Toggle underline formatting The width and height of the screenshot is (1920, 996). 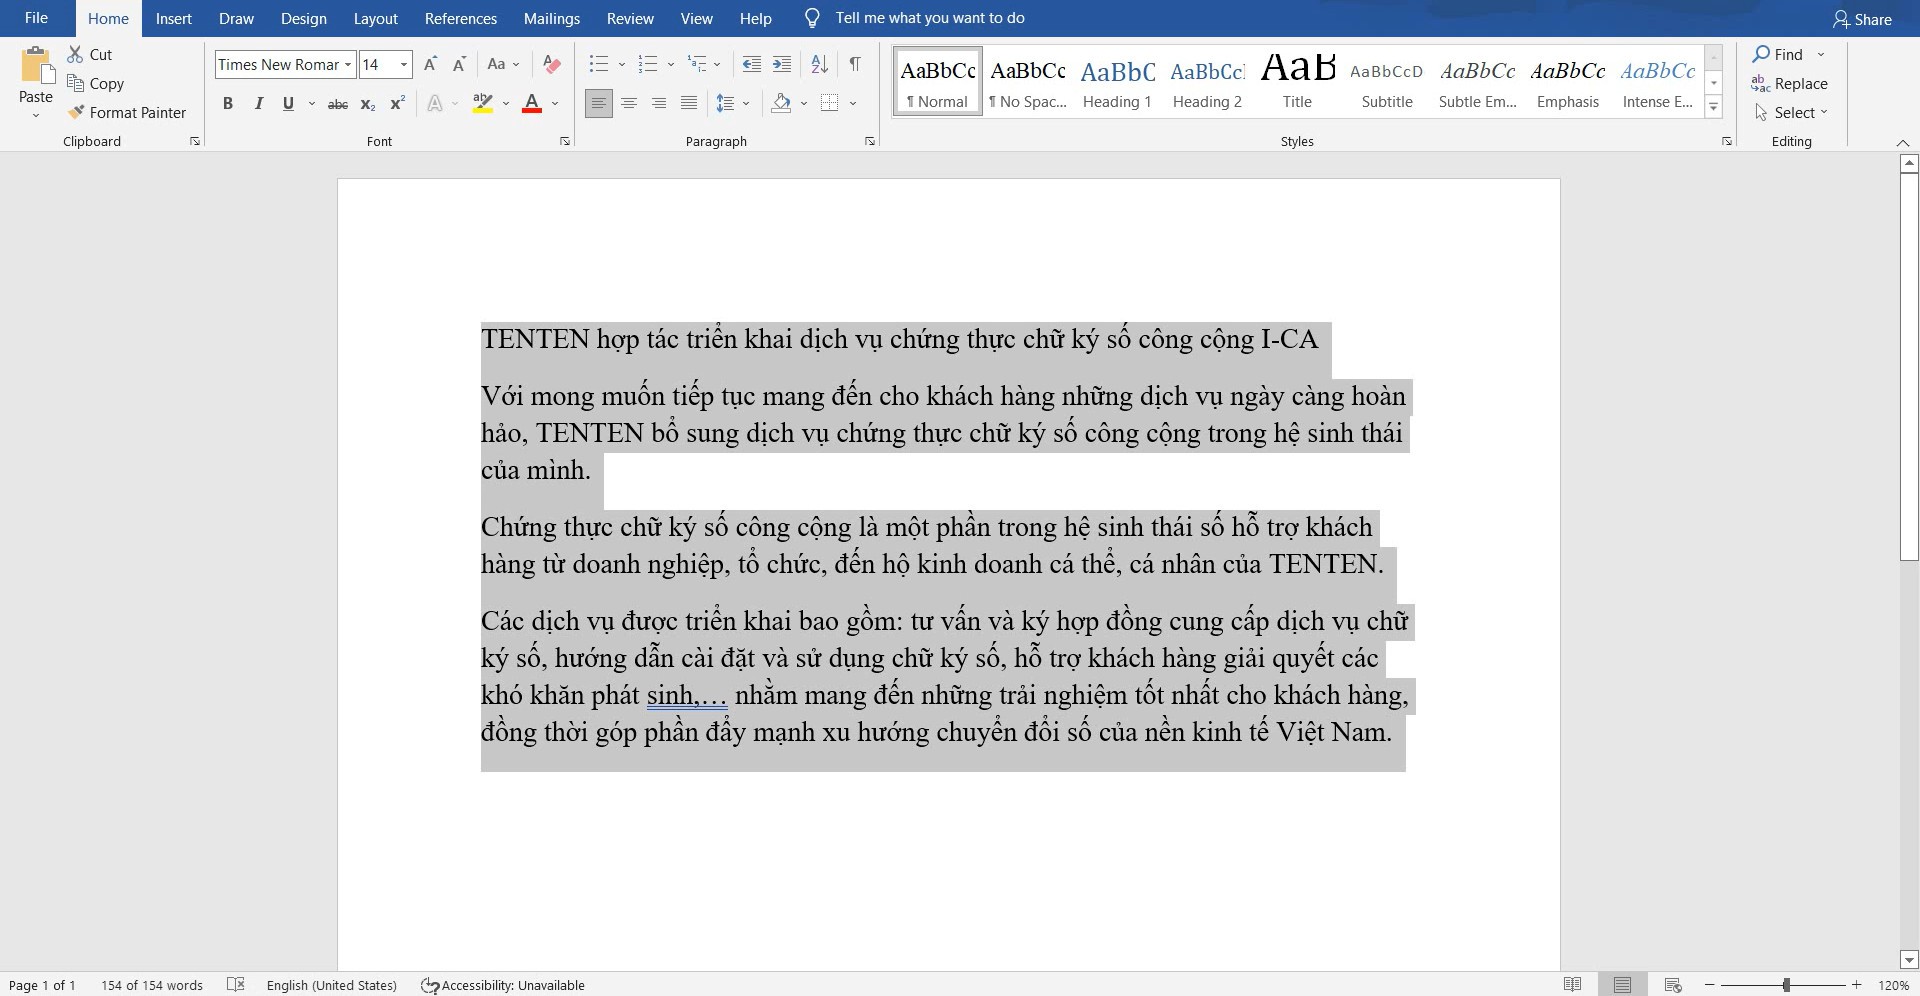click(x=288, y=104)
